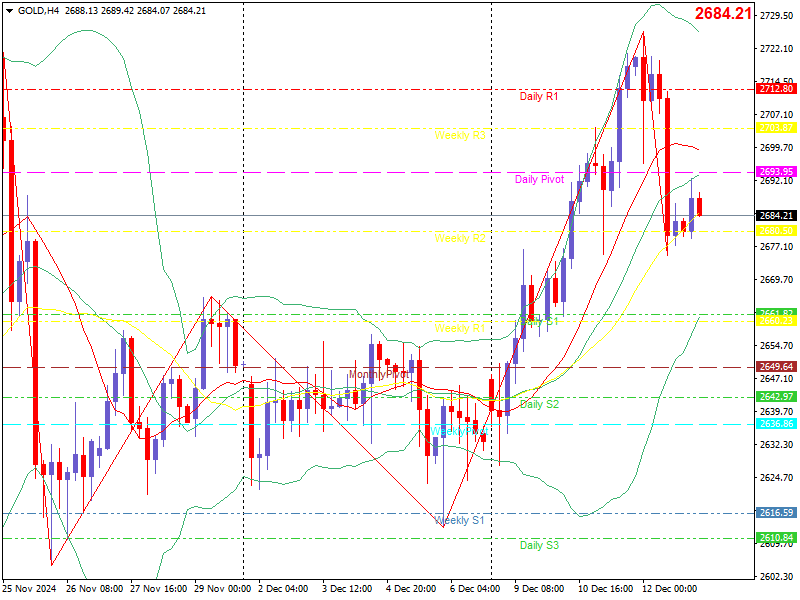Click the black 2684.21 current price tag

pyautogui.click(x=776, y=216)
